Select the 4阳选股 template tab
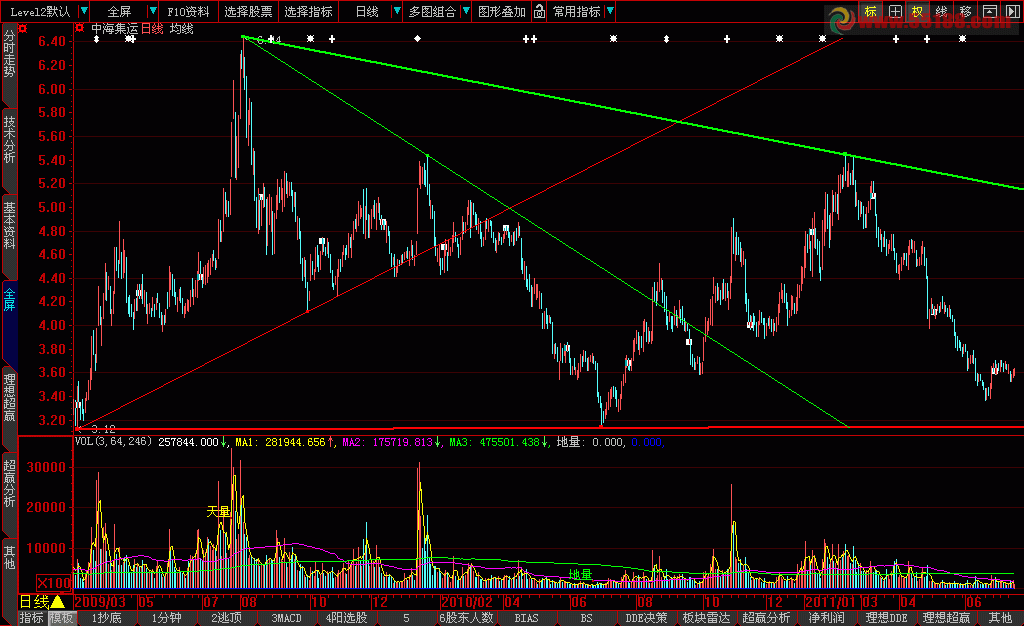The image size is (1024, 626). [x=347, y=618]
